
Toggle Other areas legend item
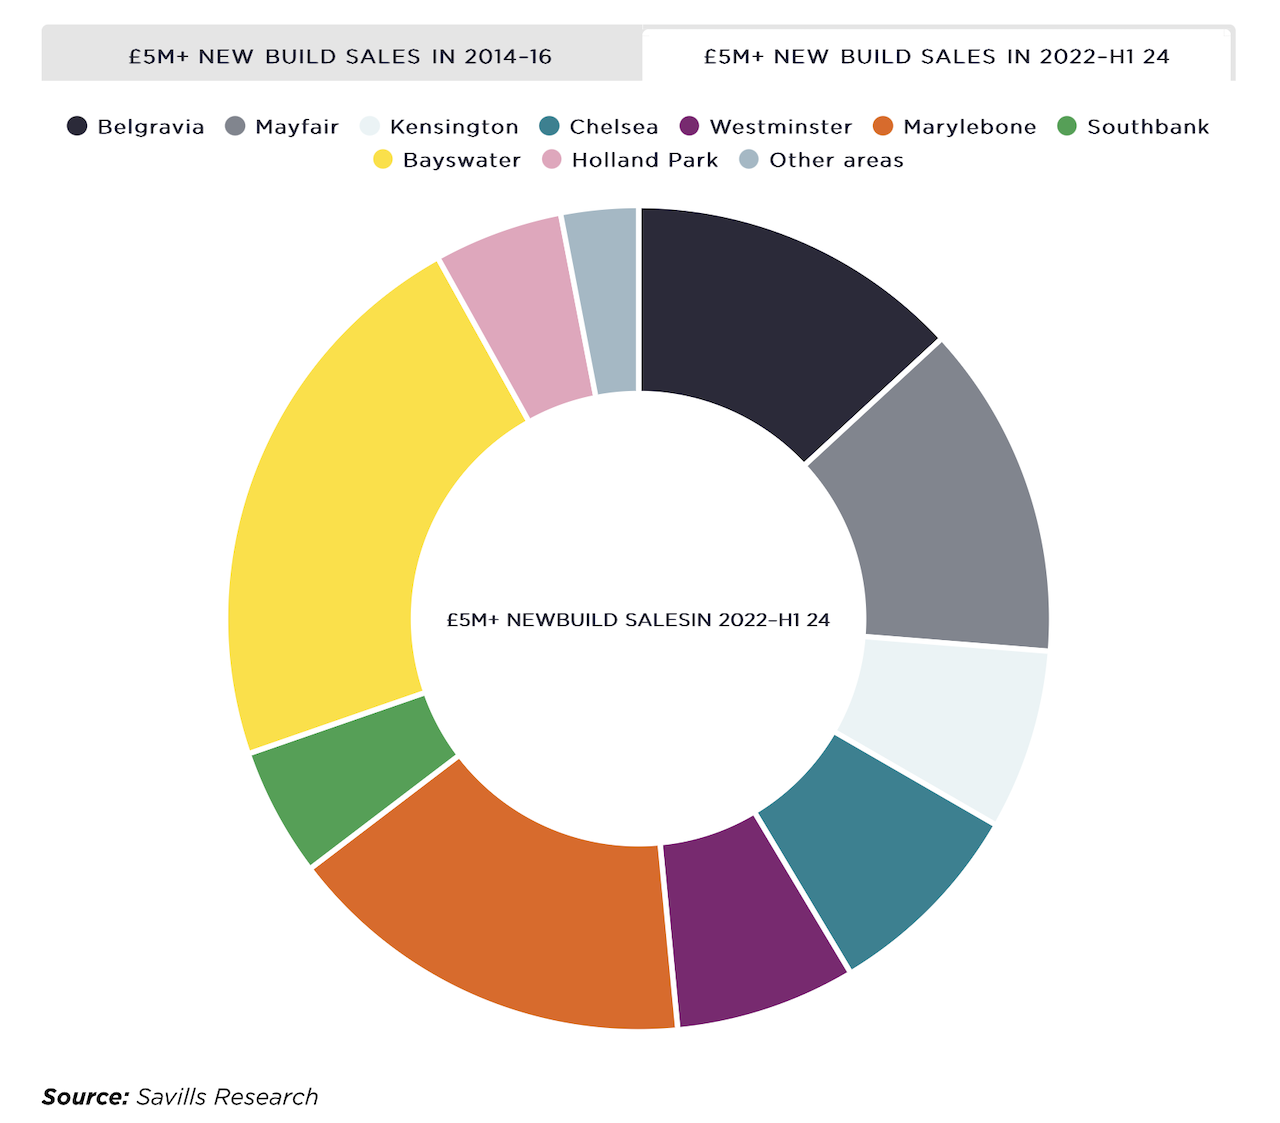[x=821, y=160]
